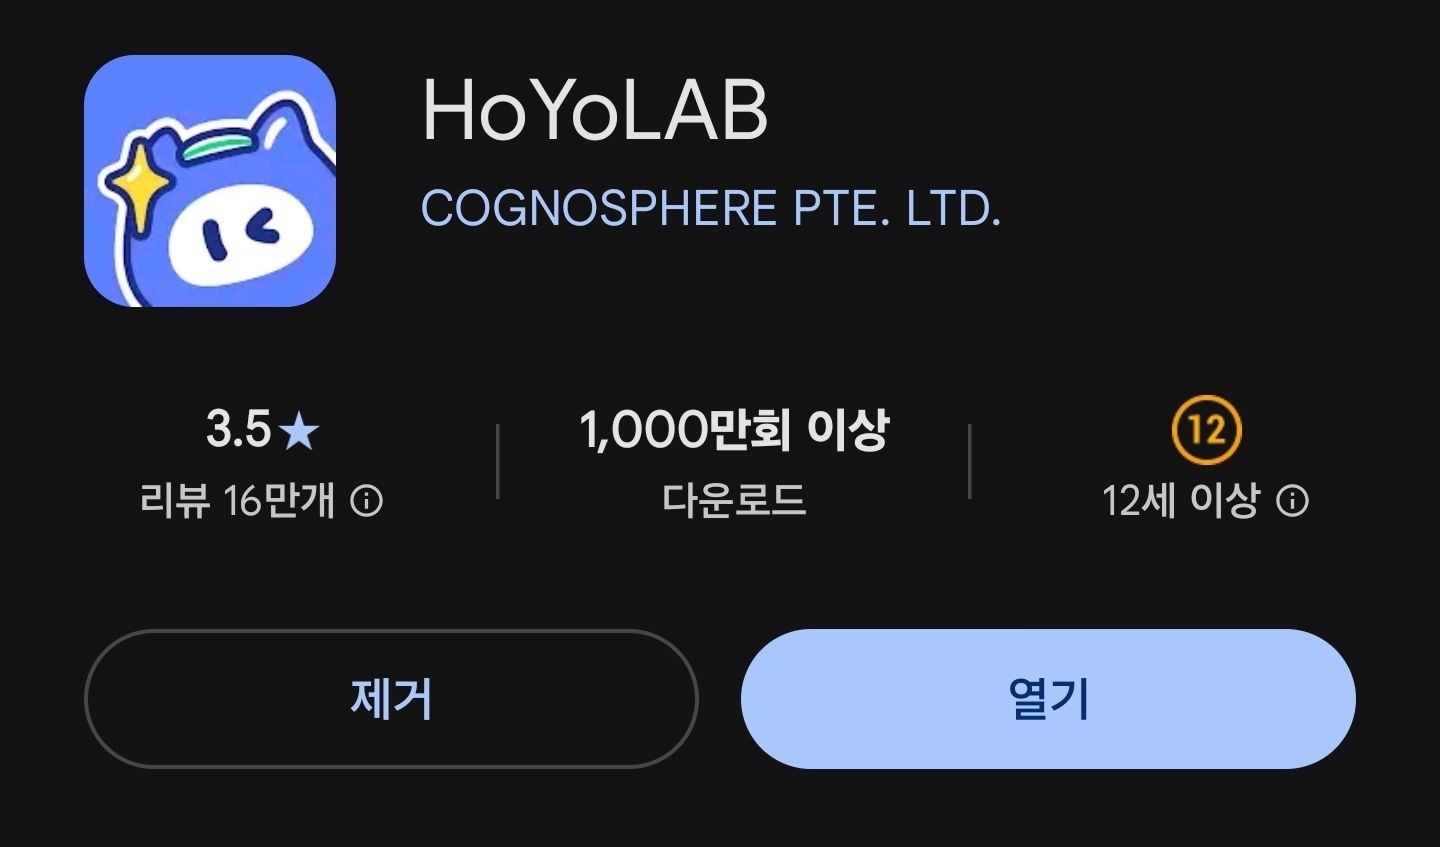Tap the HoYoLAB app icon
This screenshot has height=847, width=1440.
[x=210, y=181]
